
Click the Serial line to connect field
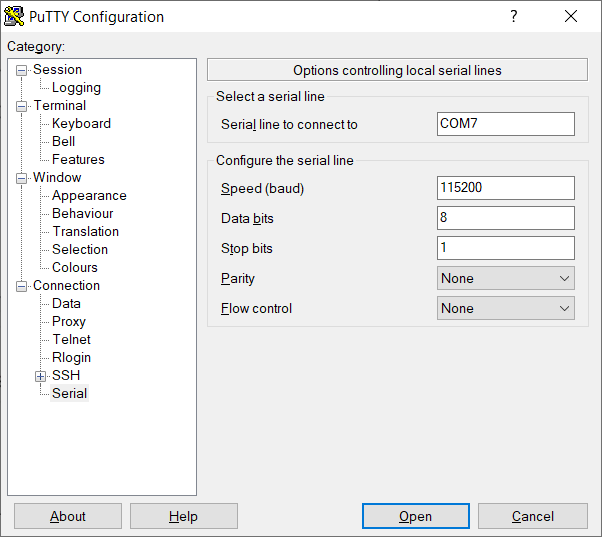(x=506, y=124)
